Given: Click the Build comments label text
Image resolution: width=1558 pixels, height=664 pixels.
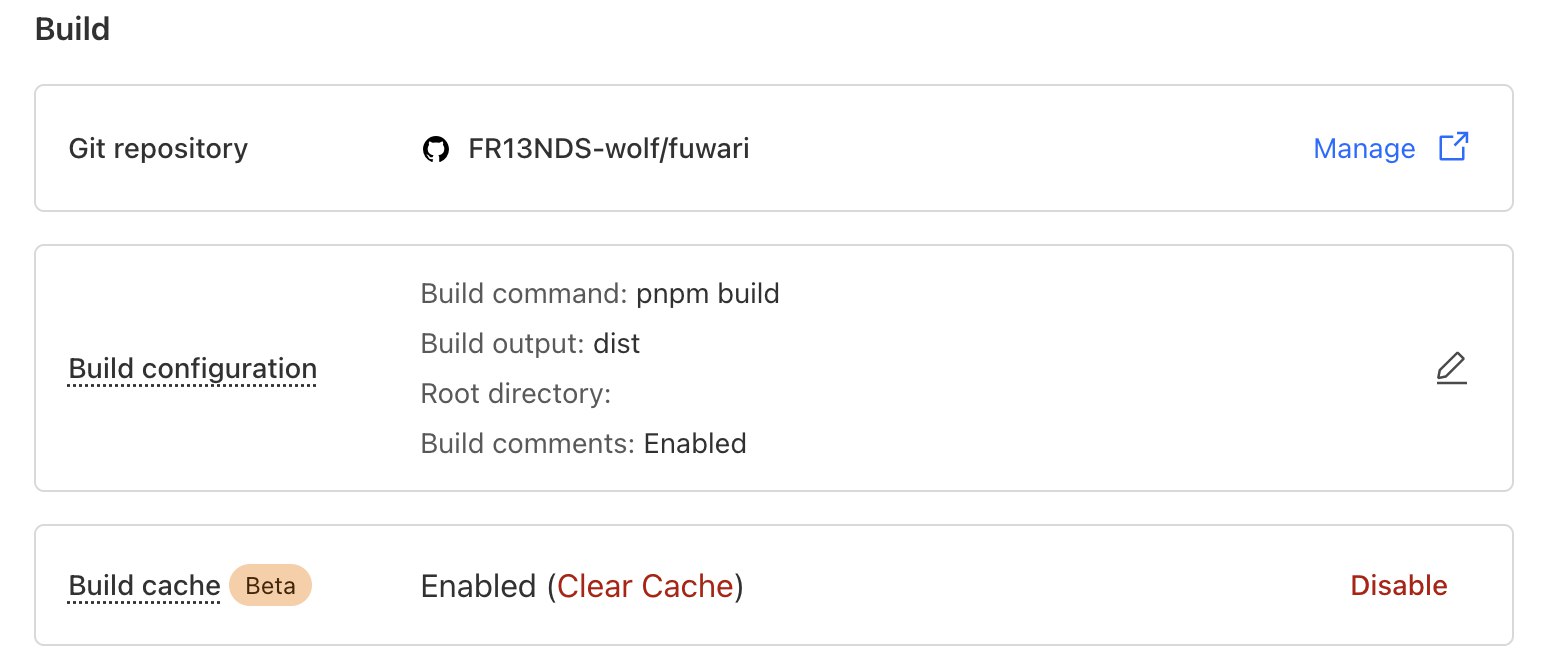Looking at the screenshot, I should point(527,443).
